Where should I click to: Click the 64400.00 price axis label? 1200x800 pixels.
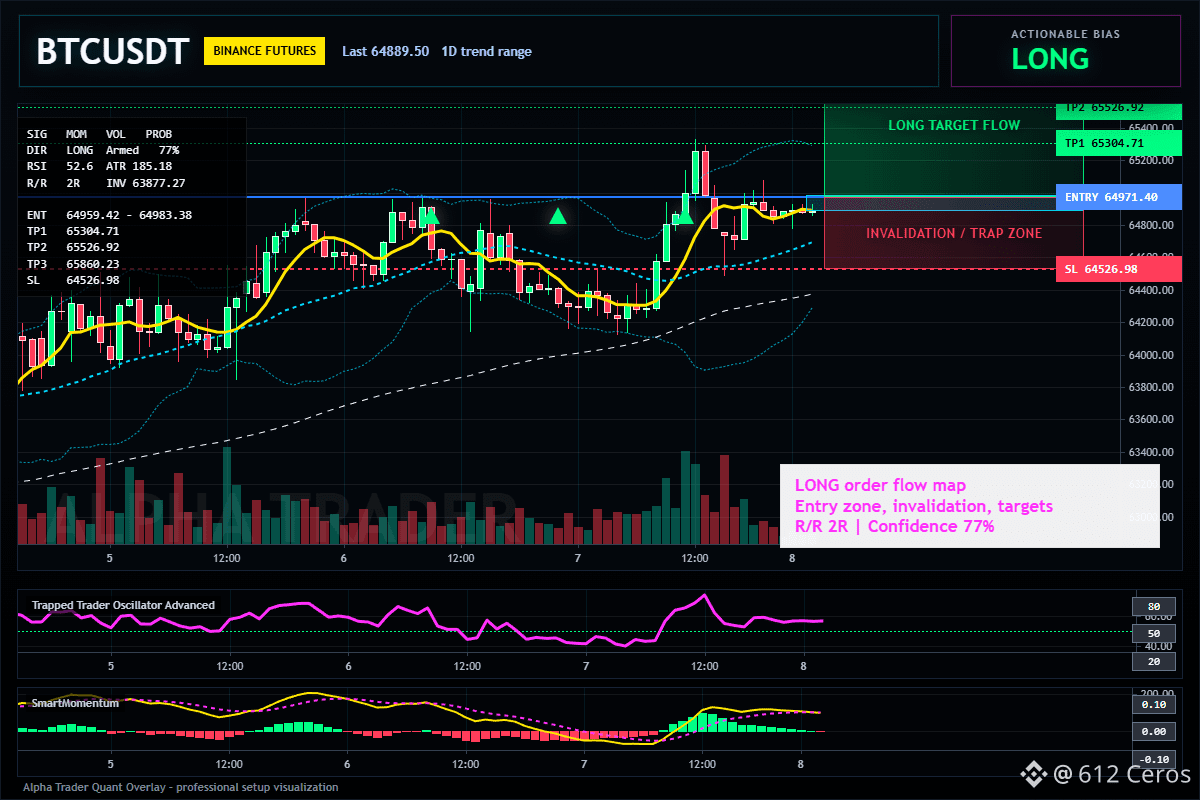coord(1152,290)
